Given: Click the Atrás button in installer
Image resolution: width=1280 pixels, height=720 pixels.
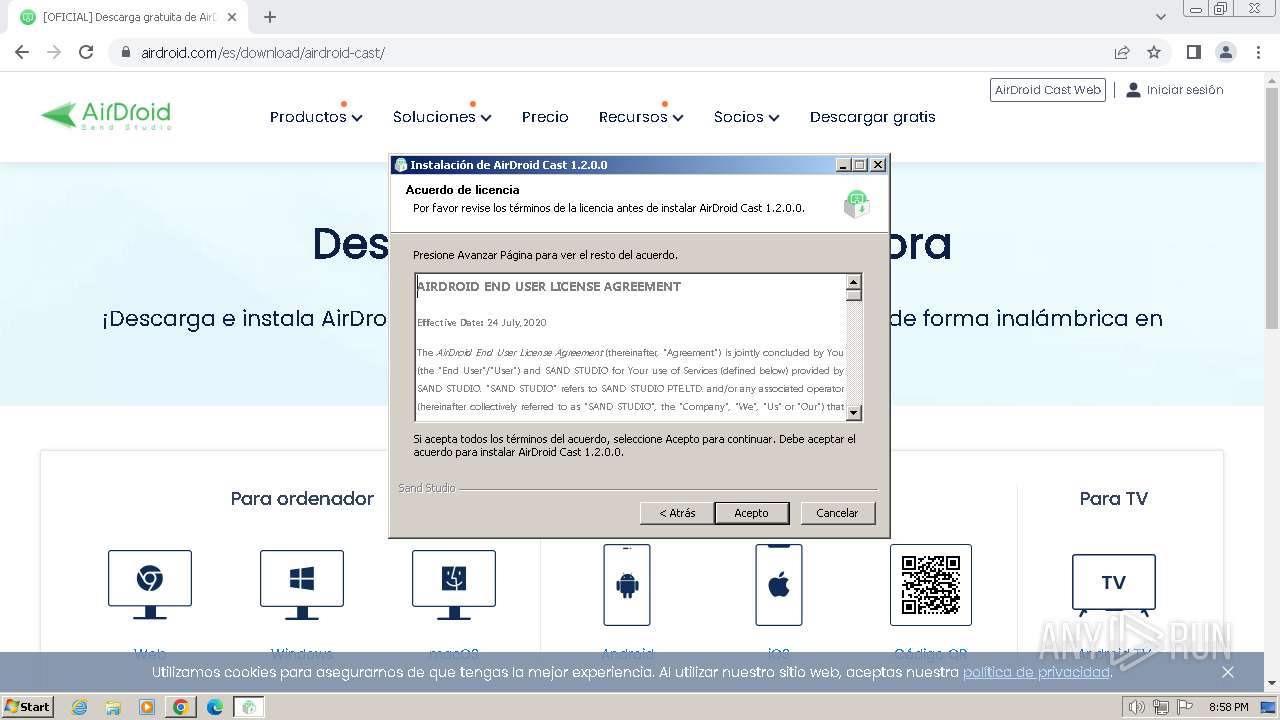Looking at the screenshot, I should tap(677, 513).
